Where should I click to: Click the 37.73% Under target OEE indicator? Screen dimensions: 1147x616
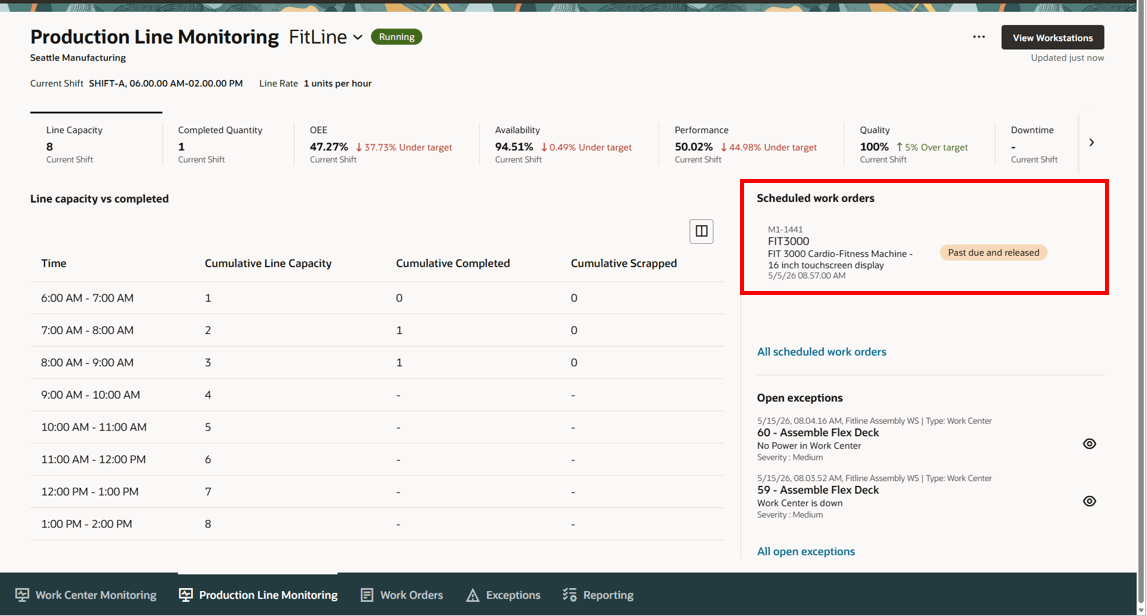[x=404, y=147]
